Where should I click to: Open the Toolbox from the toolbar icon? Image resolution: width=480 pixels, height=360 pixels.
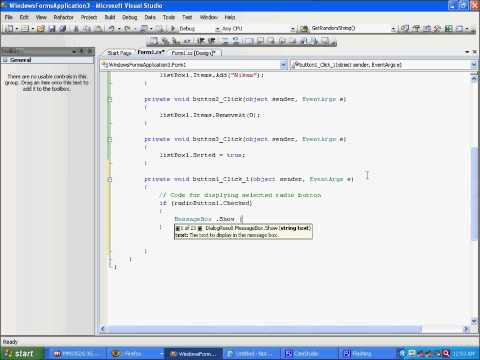pos(438,29)
